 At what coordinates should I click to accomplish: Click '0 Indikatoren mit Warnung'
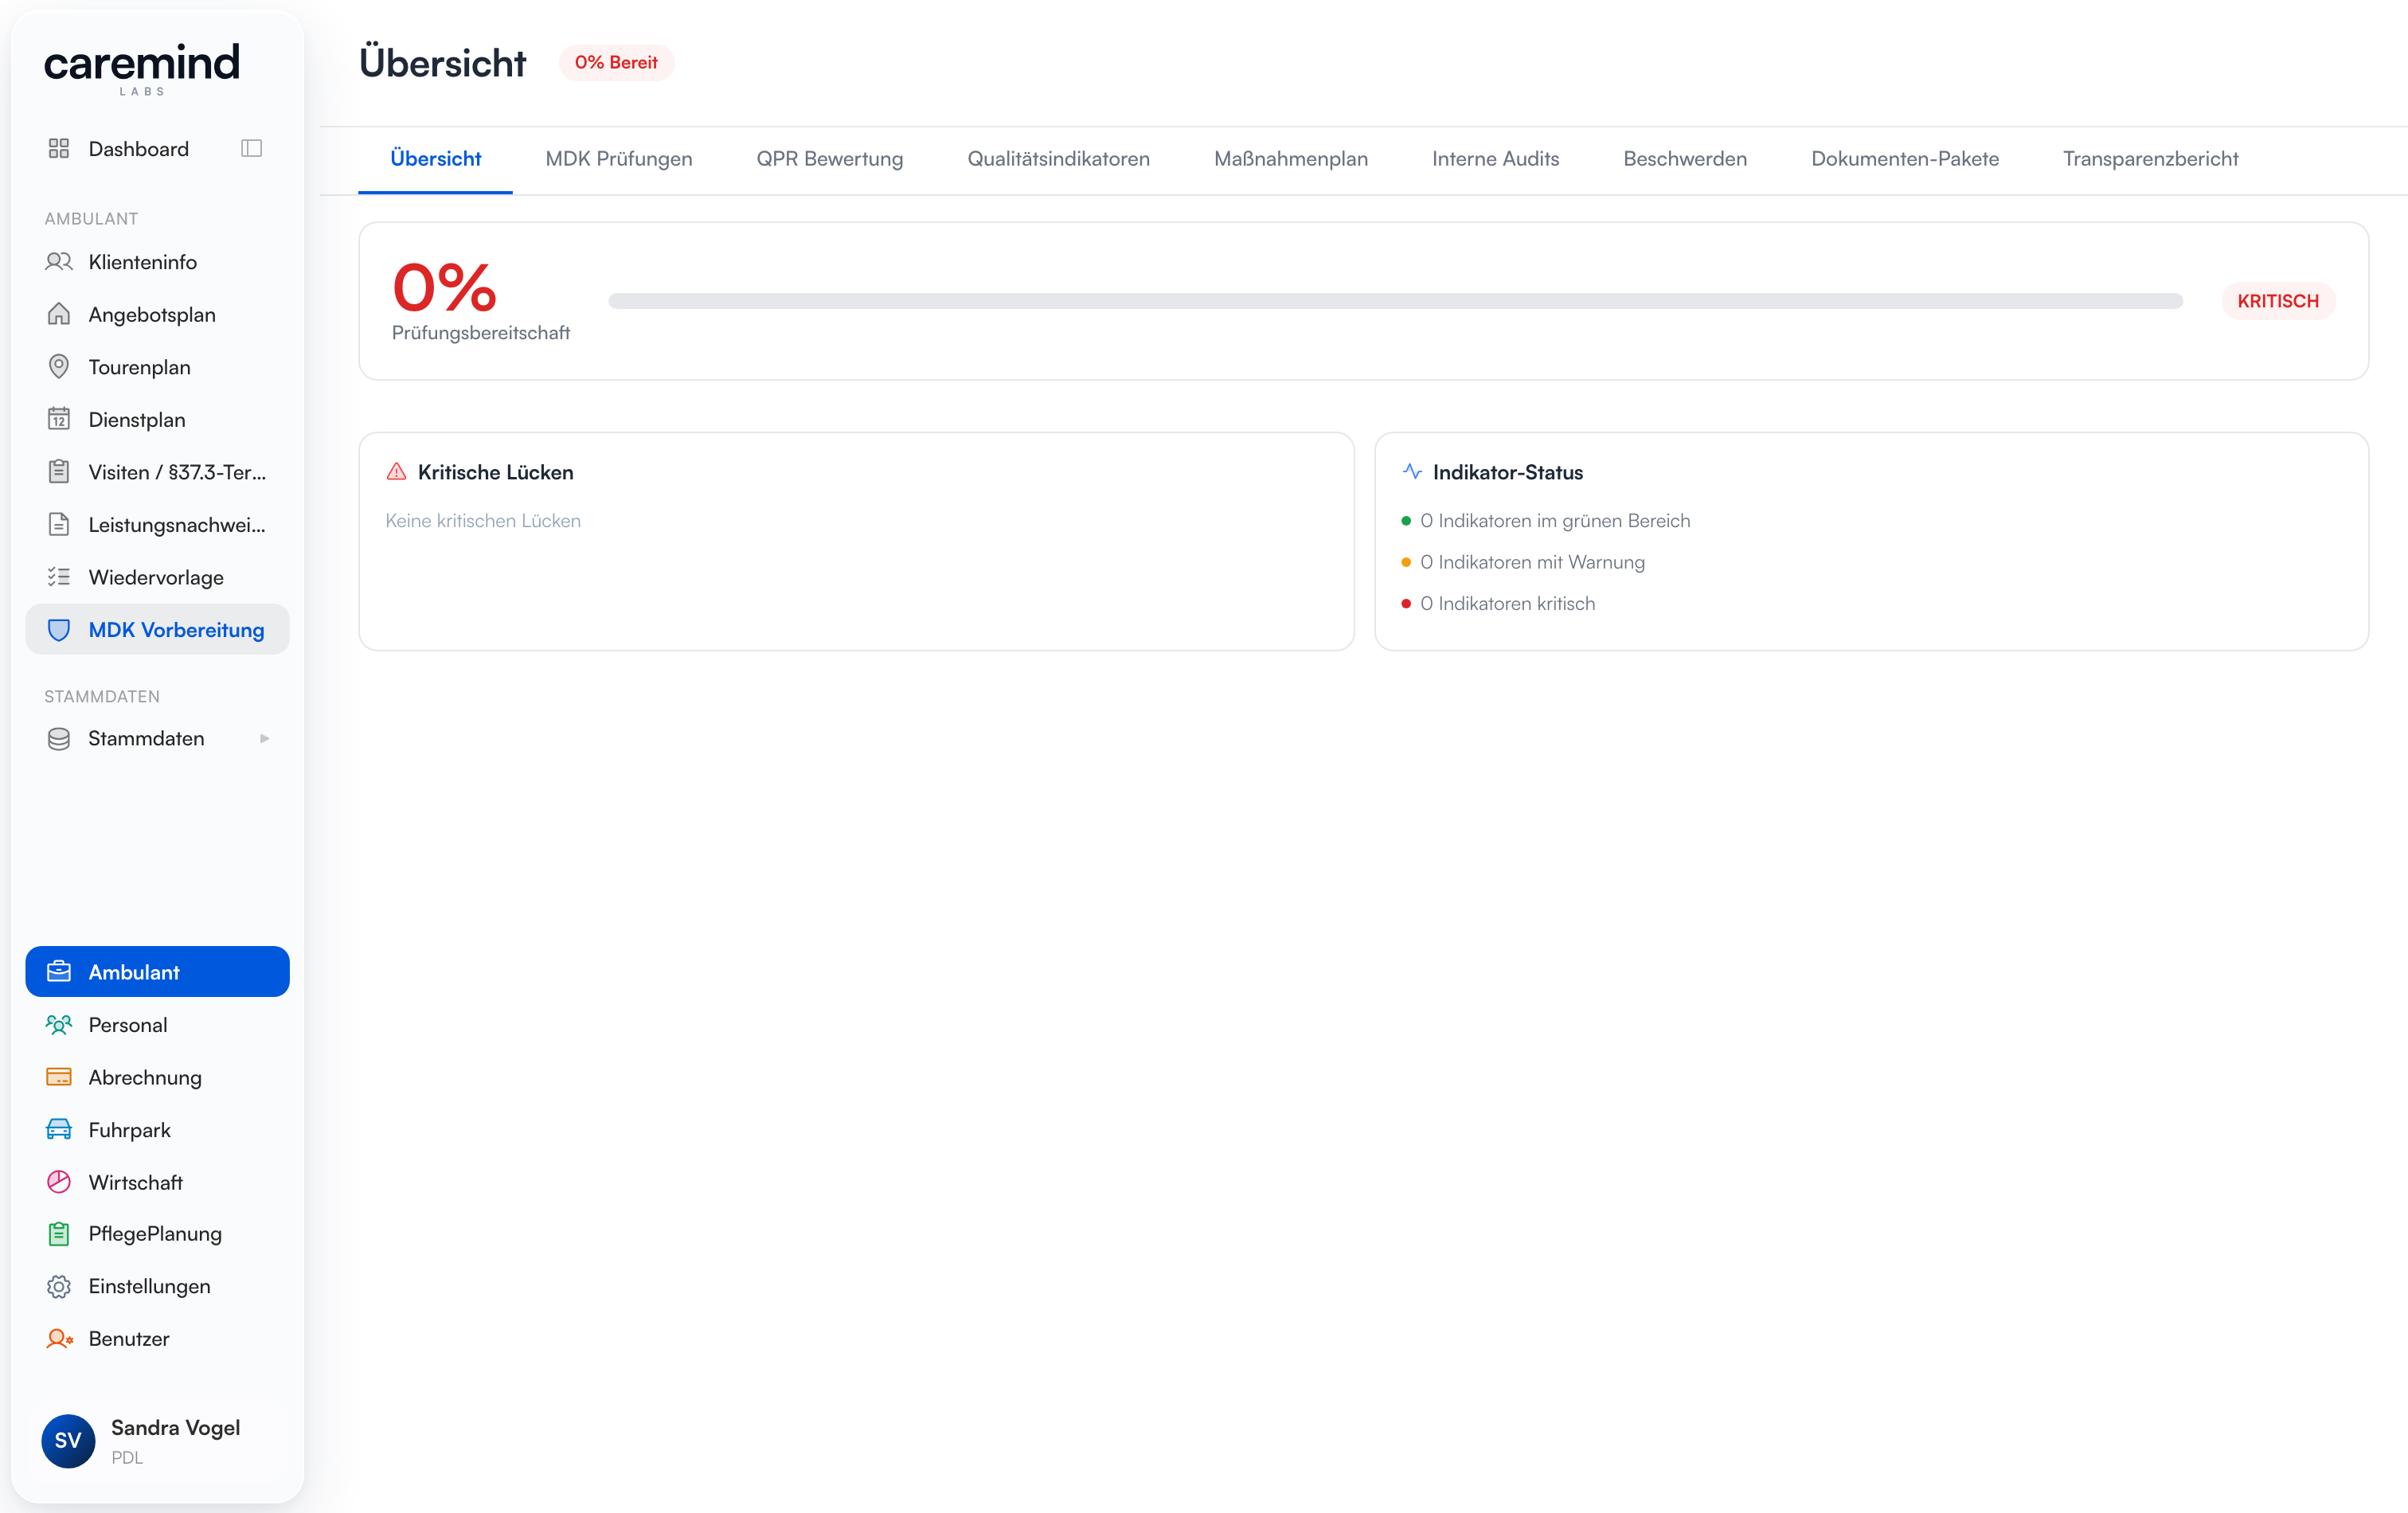pyautogui.click(x=1532, y=562)
